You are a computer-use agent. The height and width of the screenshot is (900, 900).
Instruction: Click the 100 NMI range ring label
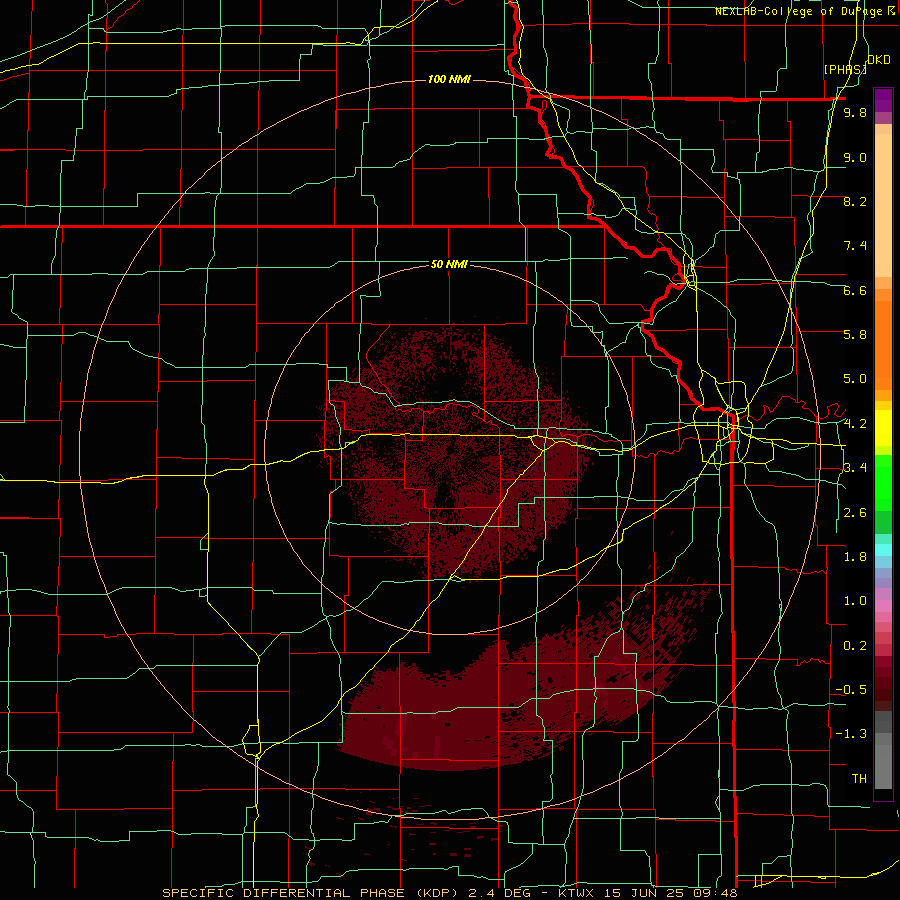point(449,79)
